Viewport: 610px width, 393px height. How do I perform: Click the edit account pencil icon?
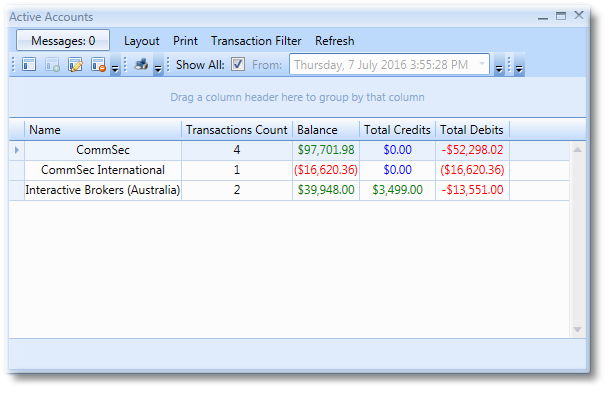coord(75,64)
